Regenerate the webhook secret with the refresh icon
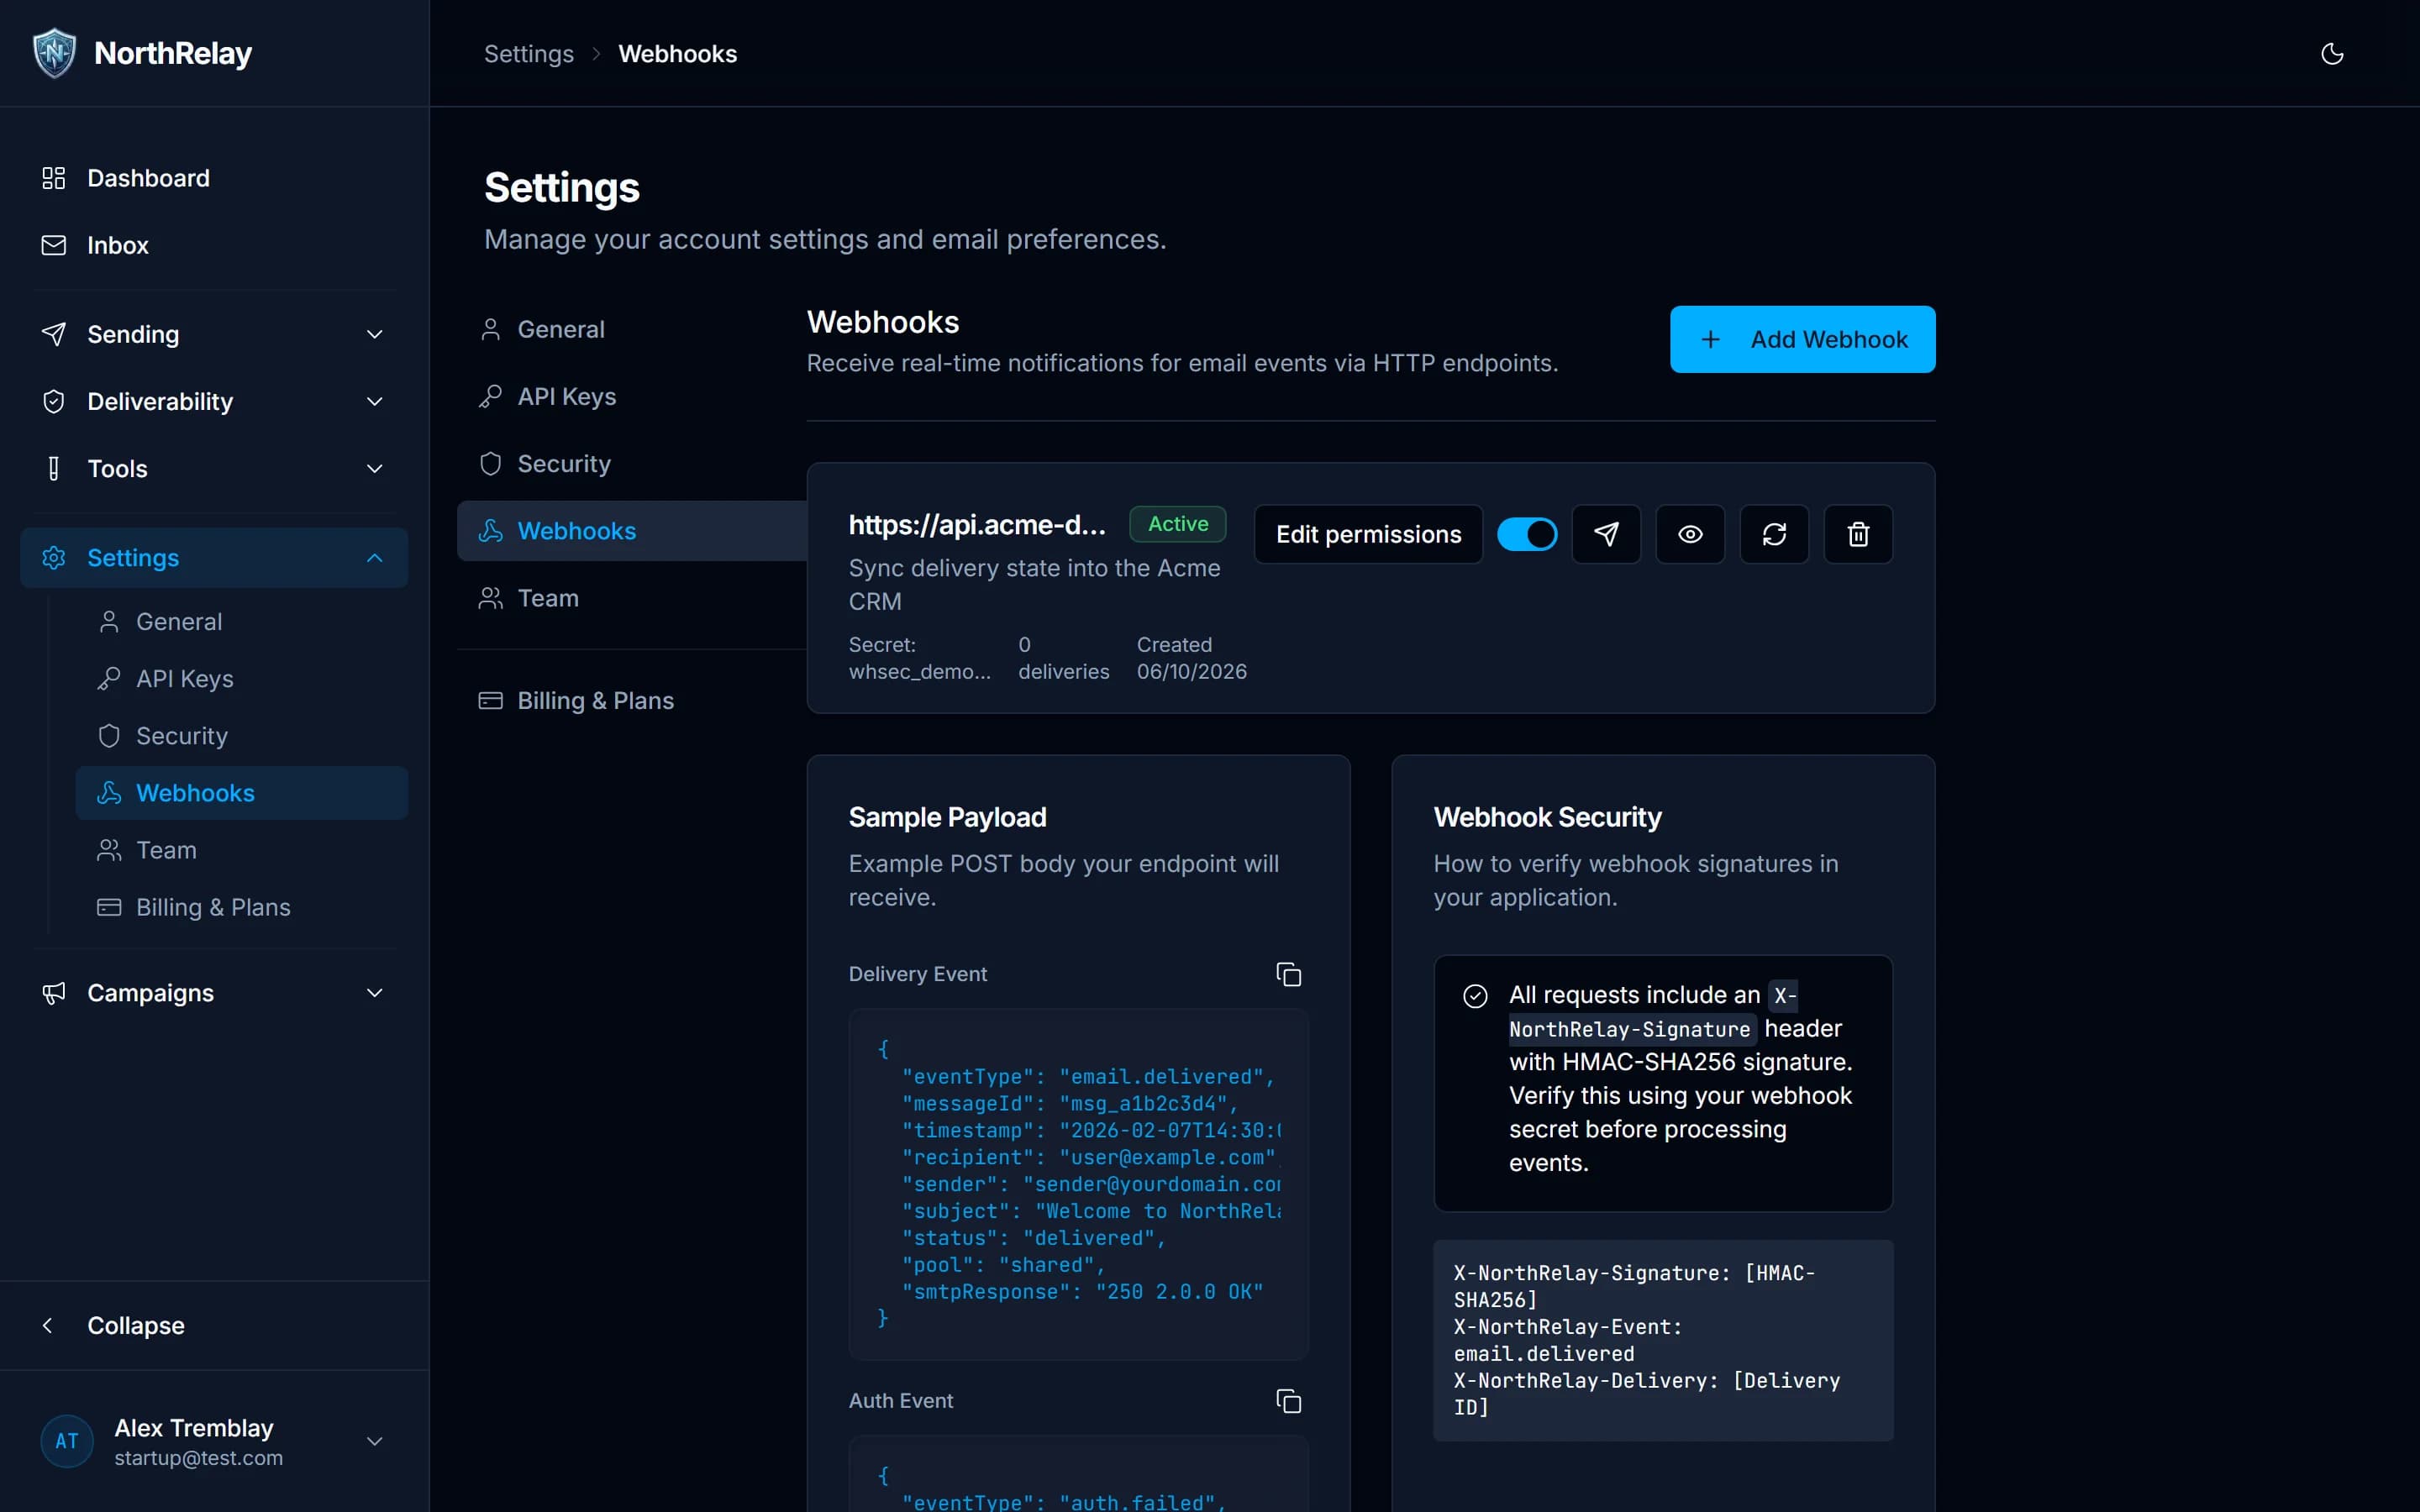 tap(1774, 534)
